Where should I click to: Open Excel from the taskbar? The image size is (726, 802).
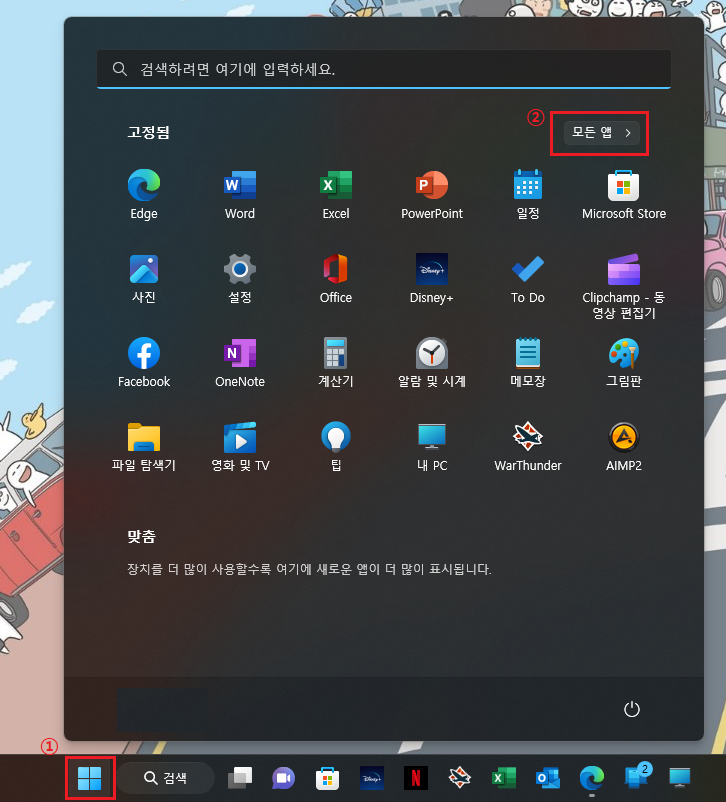(503, 778)
